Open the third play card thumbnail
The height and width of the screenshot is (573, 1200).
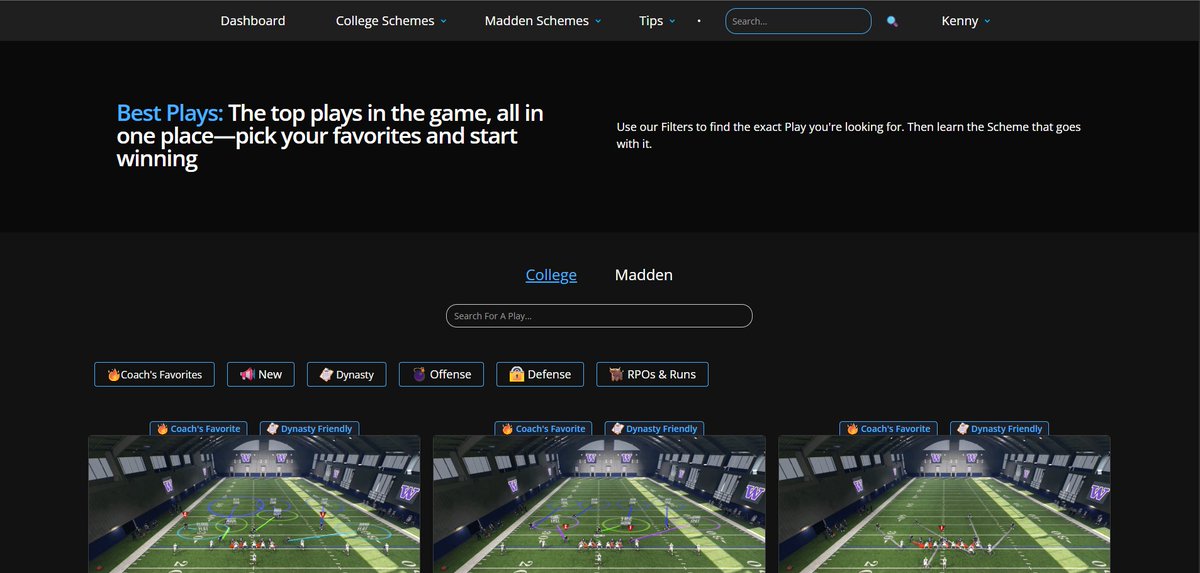[x=944, y=504]
